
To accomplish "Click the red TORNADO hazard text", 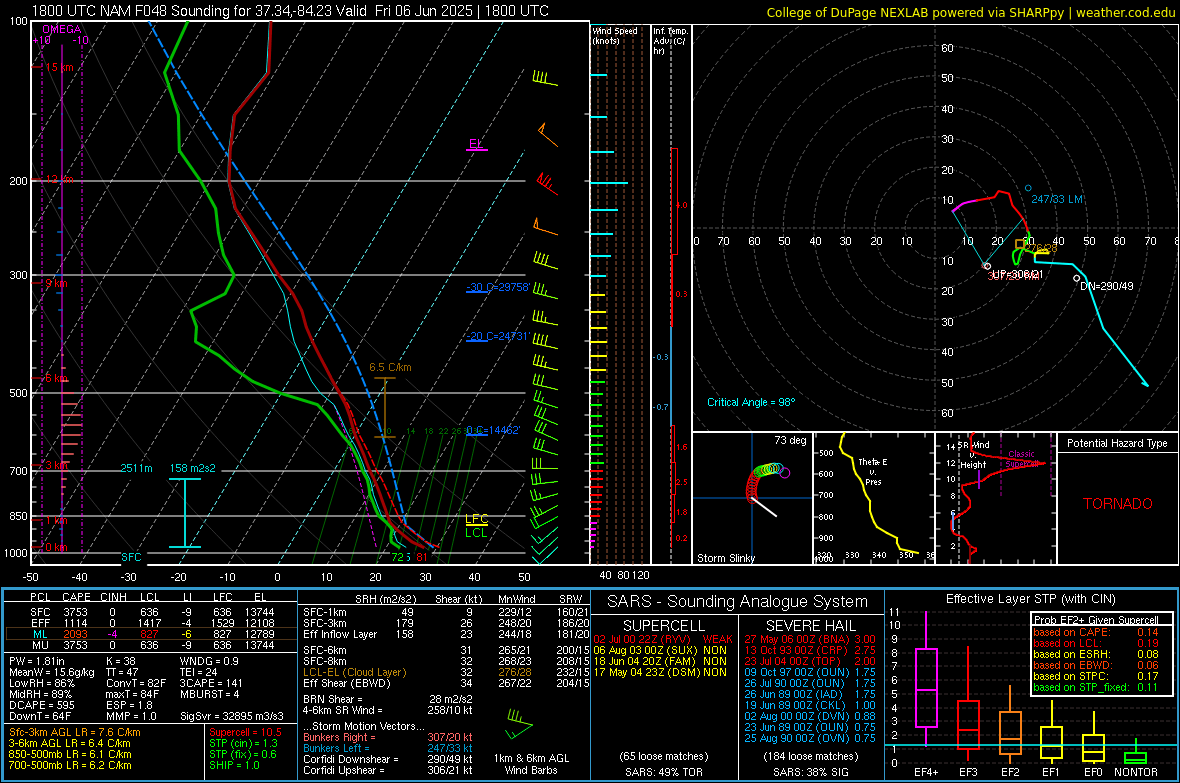I will [x=1118, y=504].
